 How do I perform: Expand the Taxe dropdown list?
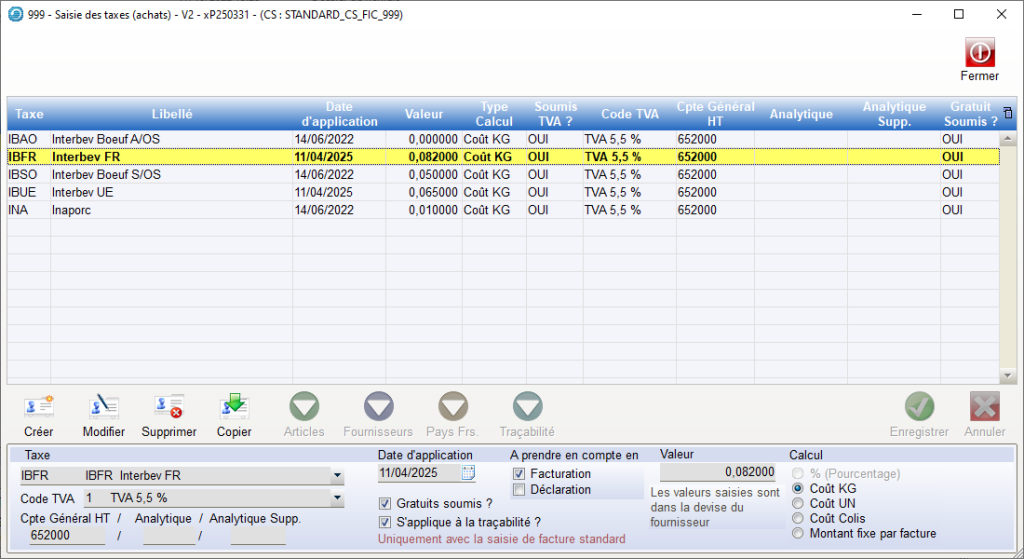337,475
